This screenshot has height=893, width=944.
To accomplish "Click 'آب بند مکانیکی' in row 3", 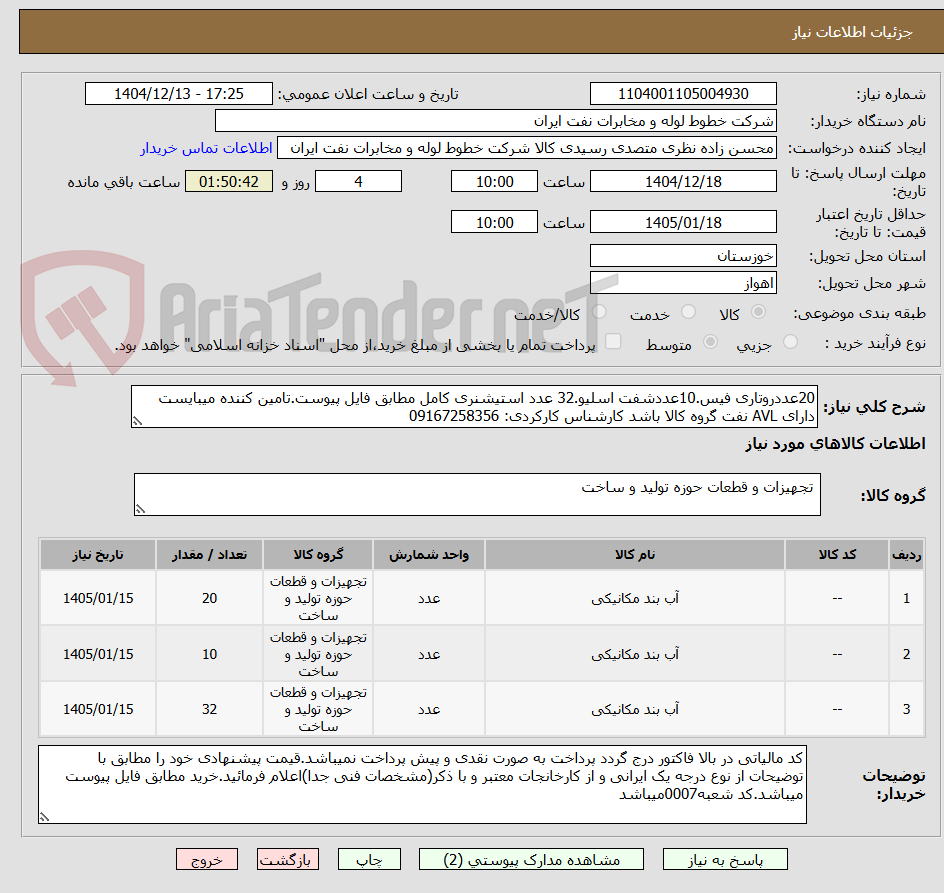I will click(x=635, y=709).
